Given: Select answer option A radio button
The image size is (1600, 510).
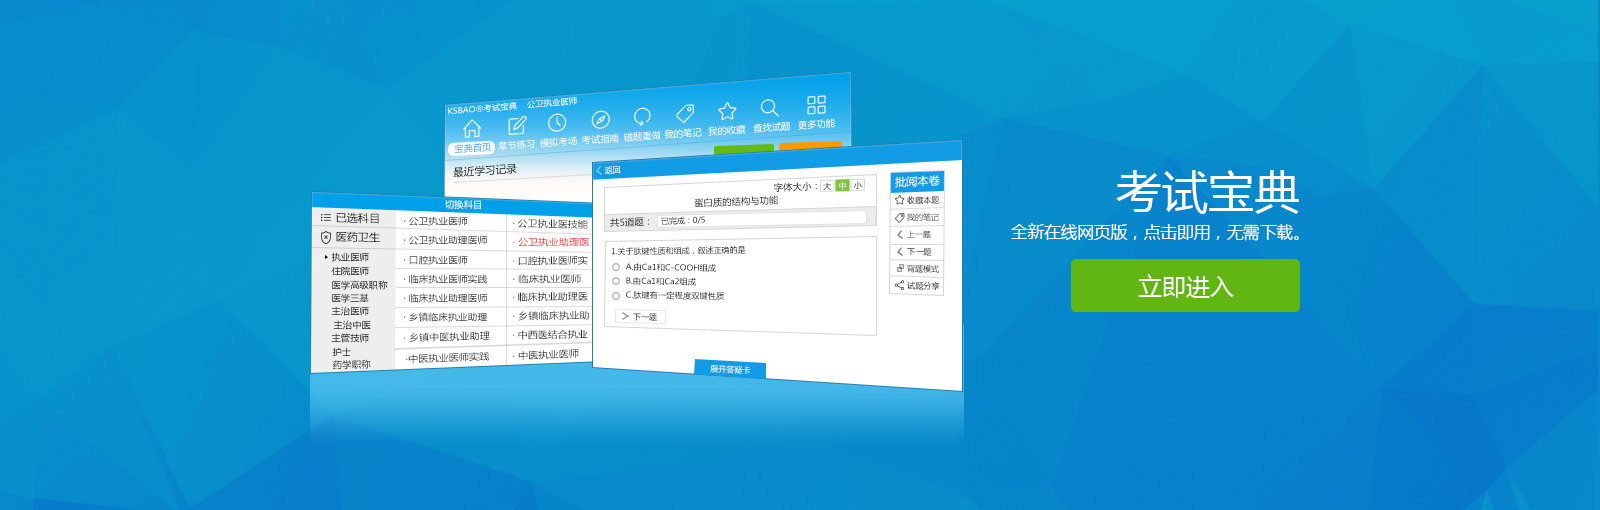Looking at the screenshot, I should coord(616,267).
